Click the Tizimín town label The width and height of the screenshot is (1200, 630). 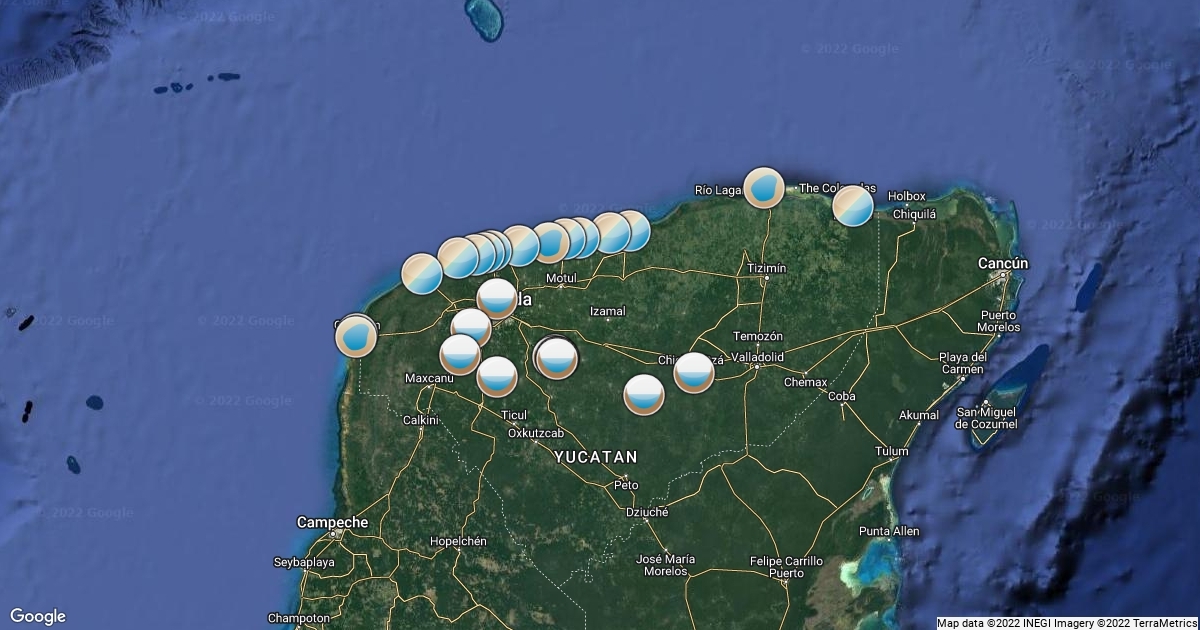(766, 268)
